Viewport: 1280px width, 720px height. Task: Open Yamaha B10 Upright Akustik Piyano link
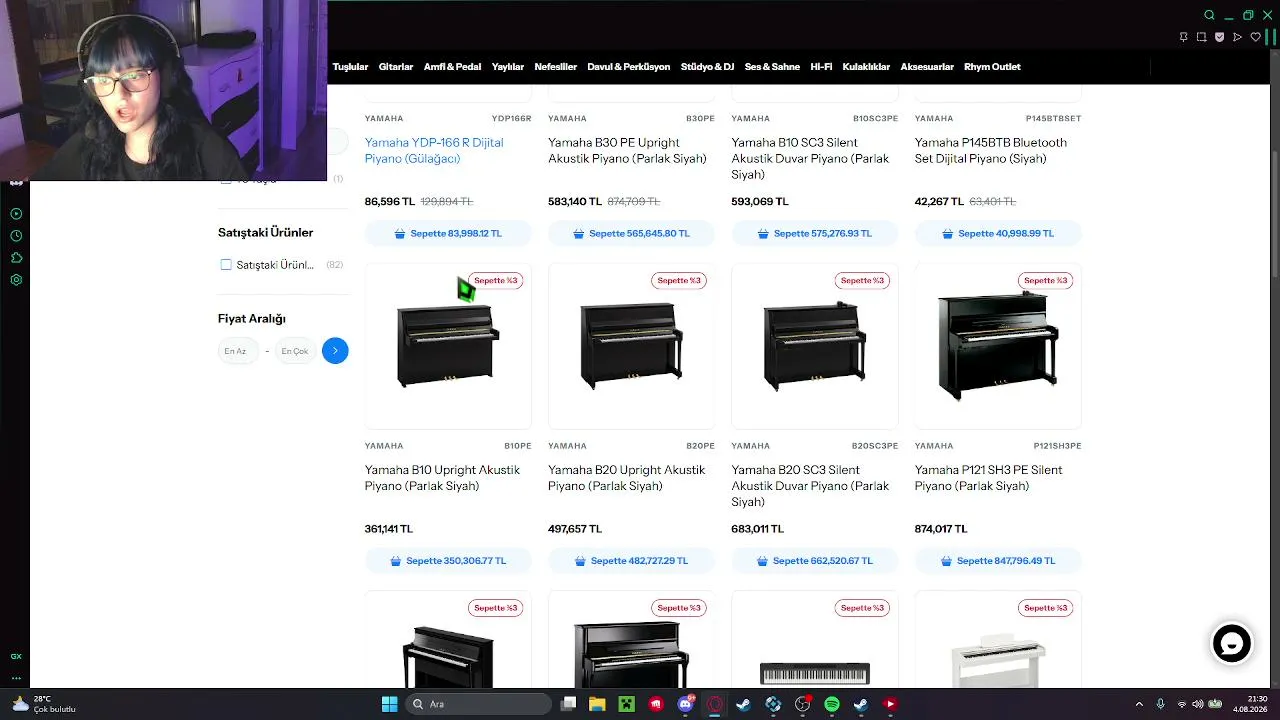pos(442,478)
